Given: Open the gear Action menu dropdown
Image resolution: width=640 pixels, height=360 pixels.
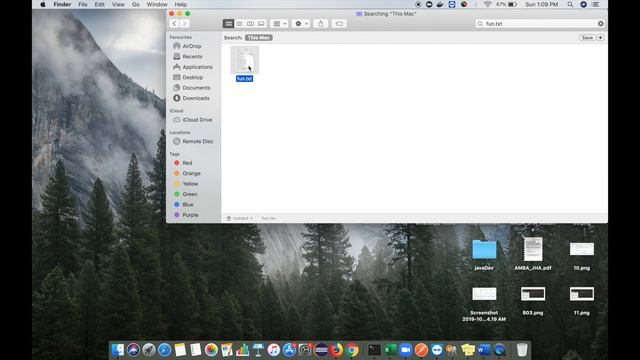Looking at the screenshot, I should click(x=301, y=24).
